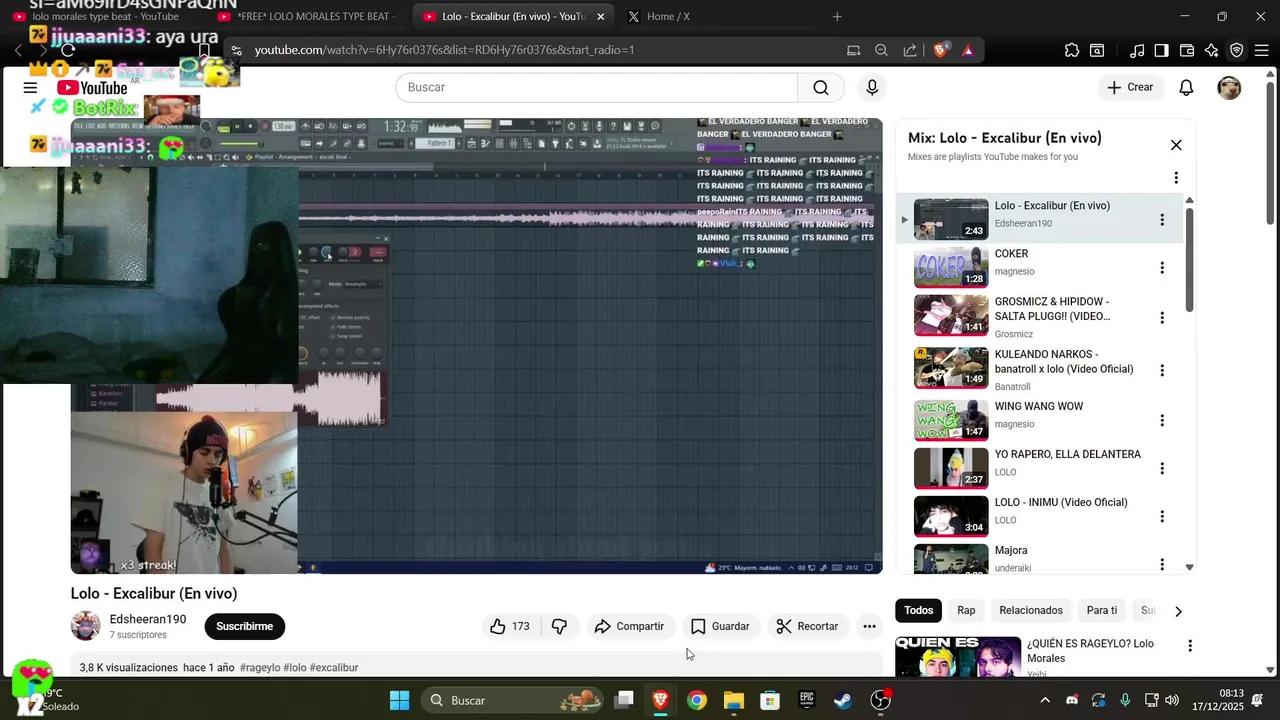Show hidden system tray icons

(x=1044, y=700)
